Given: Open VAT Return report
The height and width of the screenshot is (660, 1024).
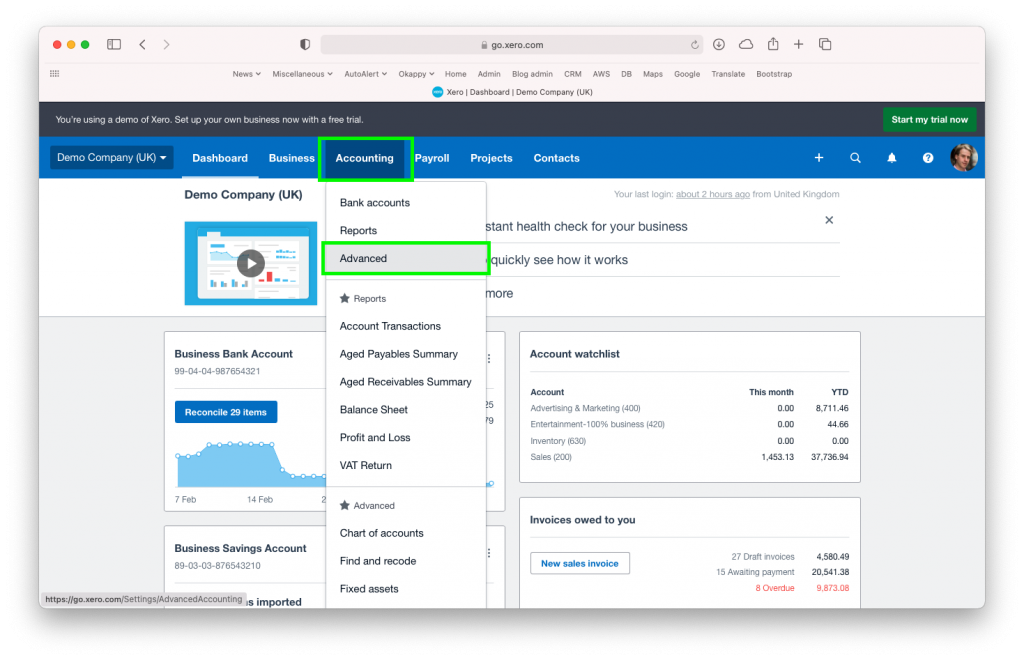Looking at the screenshot, I should 406,465.
